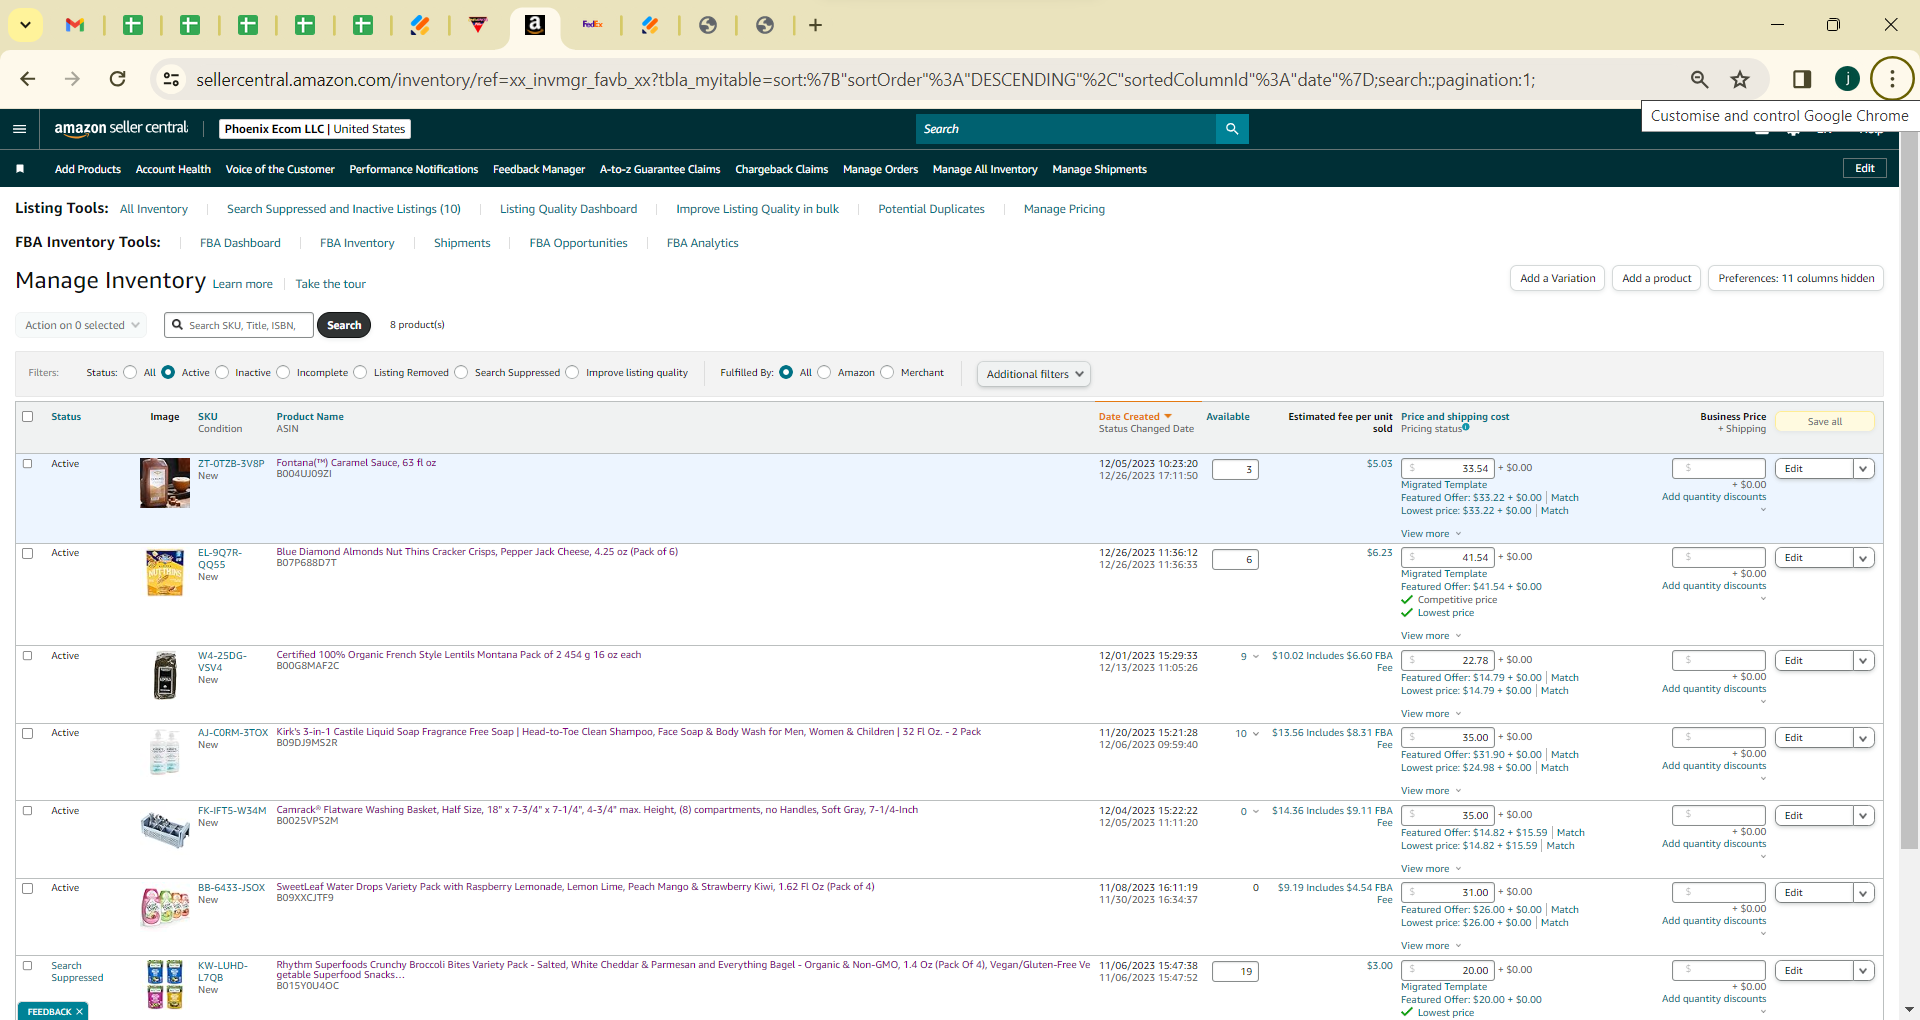
Task: Filter by Merchant fulfillment
Action: click(887, 372)
